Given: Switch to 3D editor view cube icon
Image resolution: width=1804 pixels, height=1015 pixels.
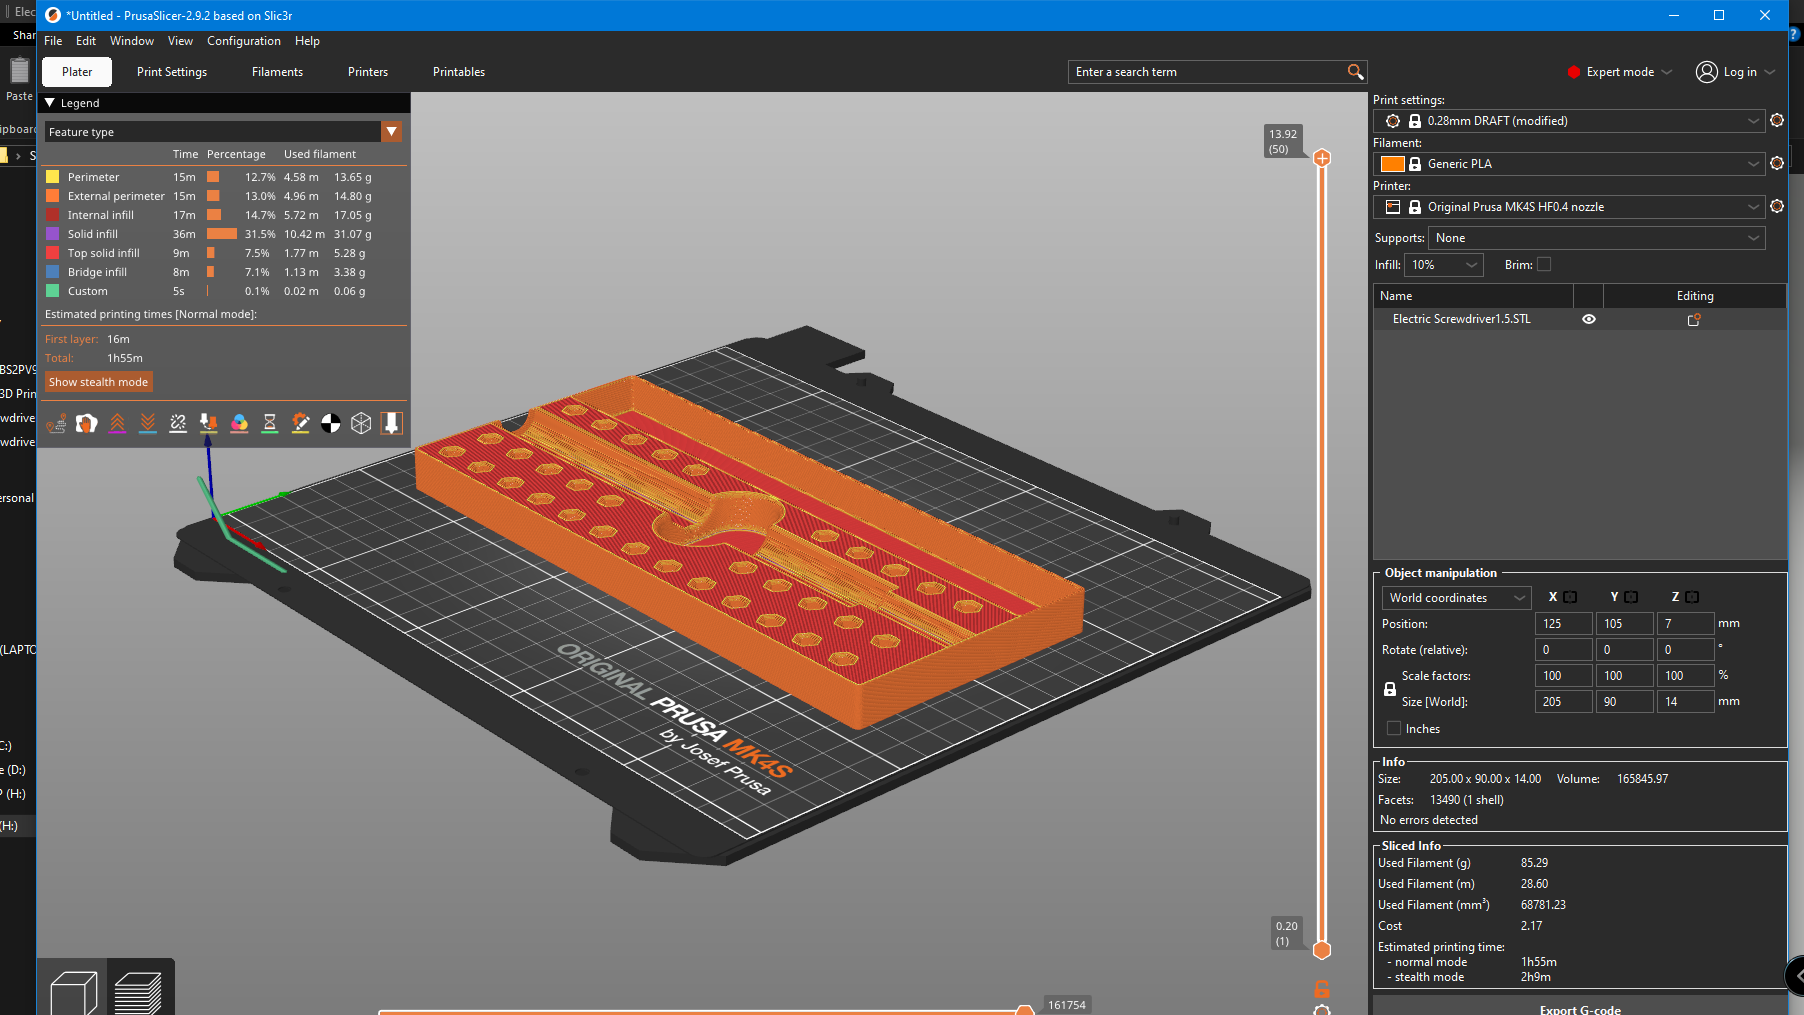Looking at the screenshot, I should [73, 991].
